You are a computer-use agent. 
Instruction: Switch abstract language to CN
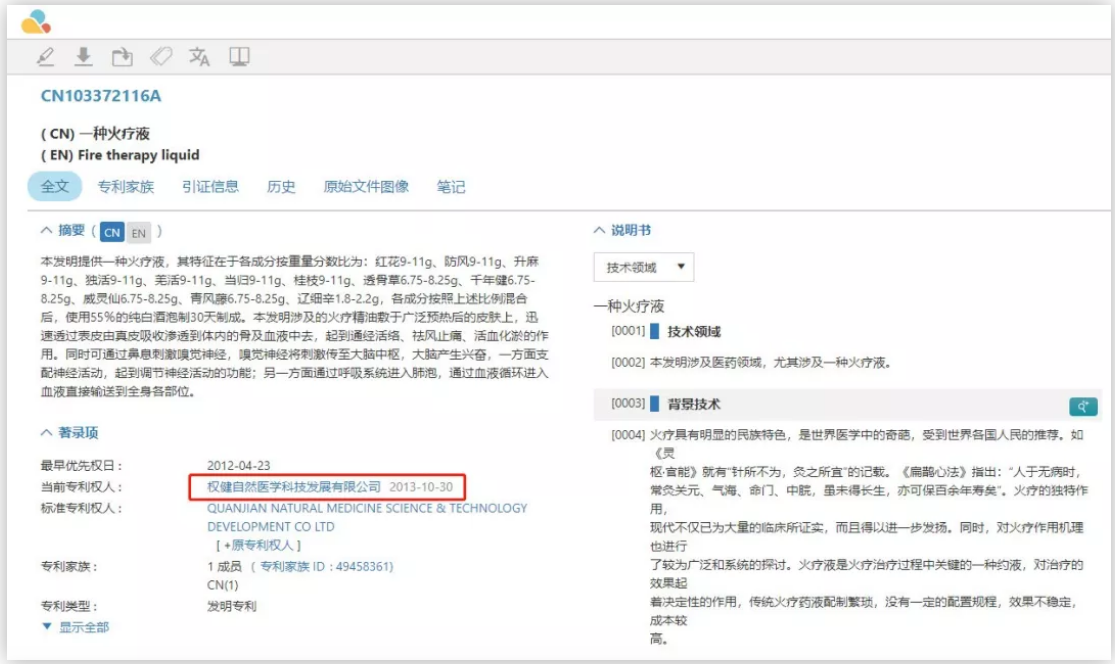(x=113, y=233)
